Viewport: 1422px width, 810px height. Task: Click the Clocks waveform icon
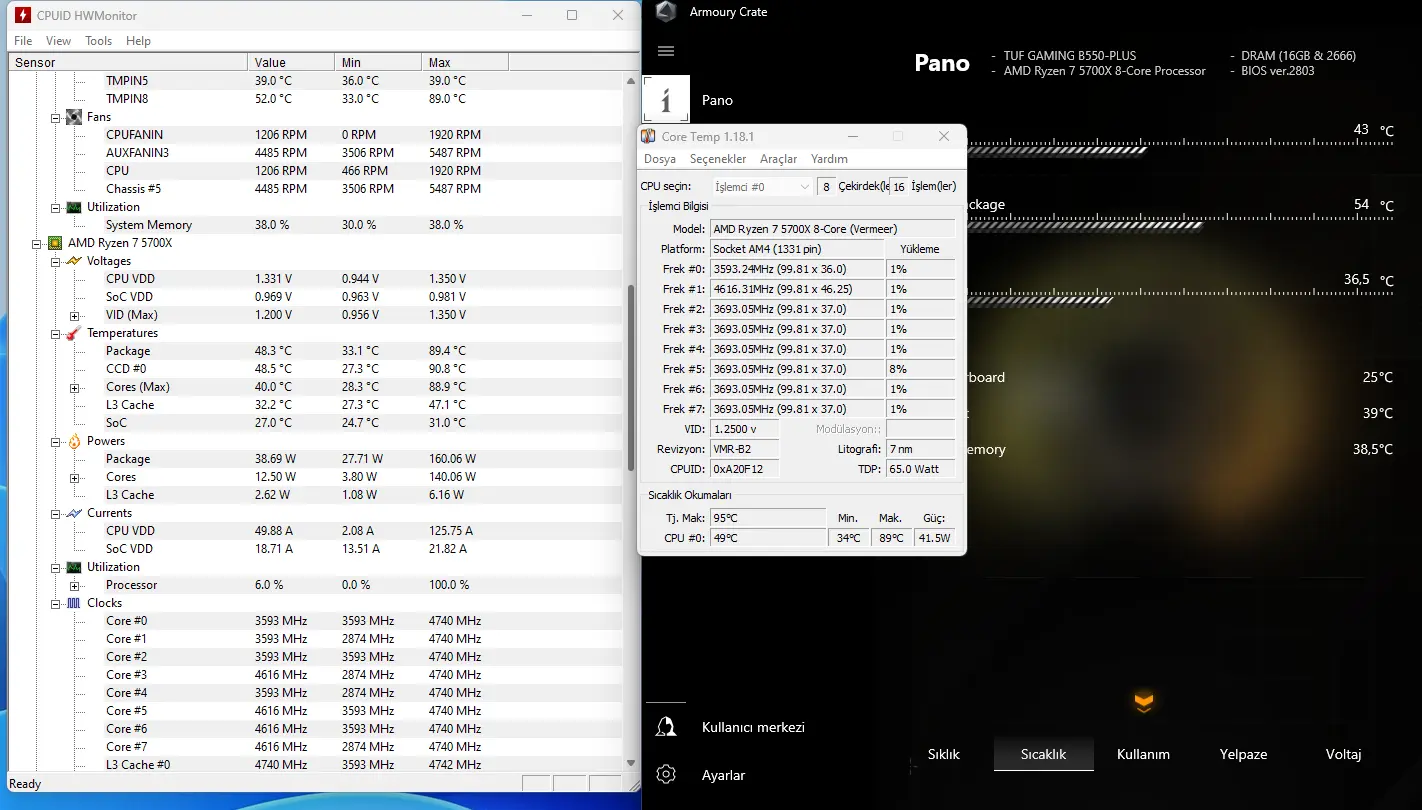tap(74, 603)
